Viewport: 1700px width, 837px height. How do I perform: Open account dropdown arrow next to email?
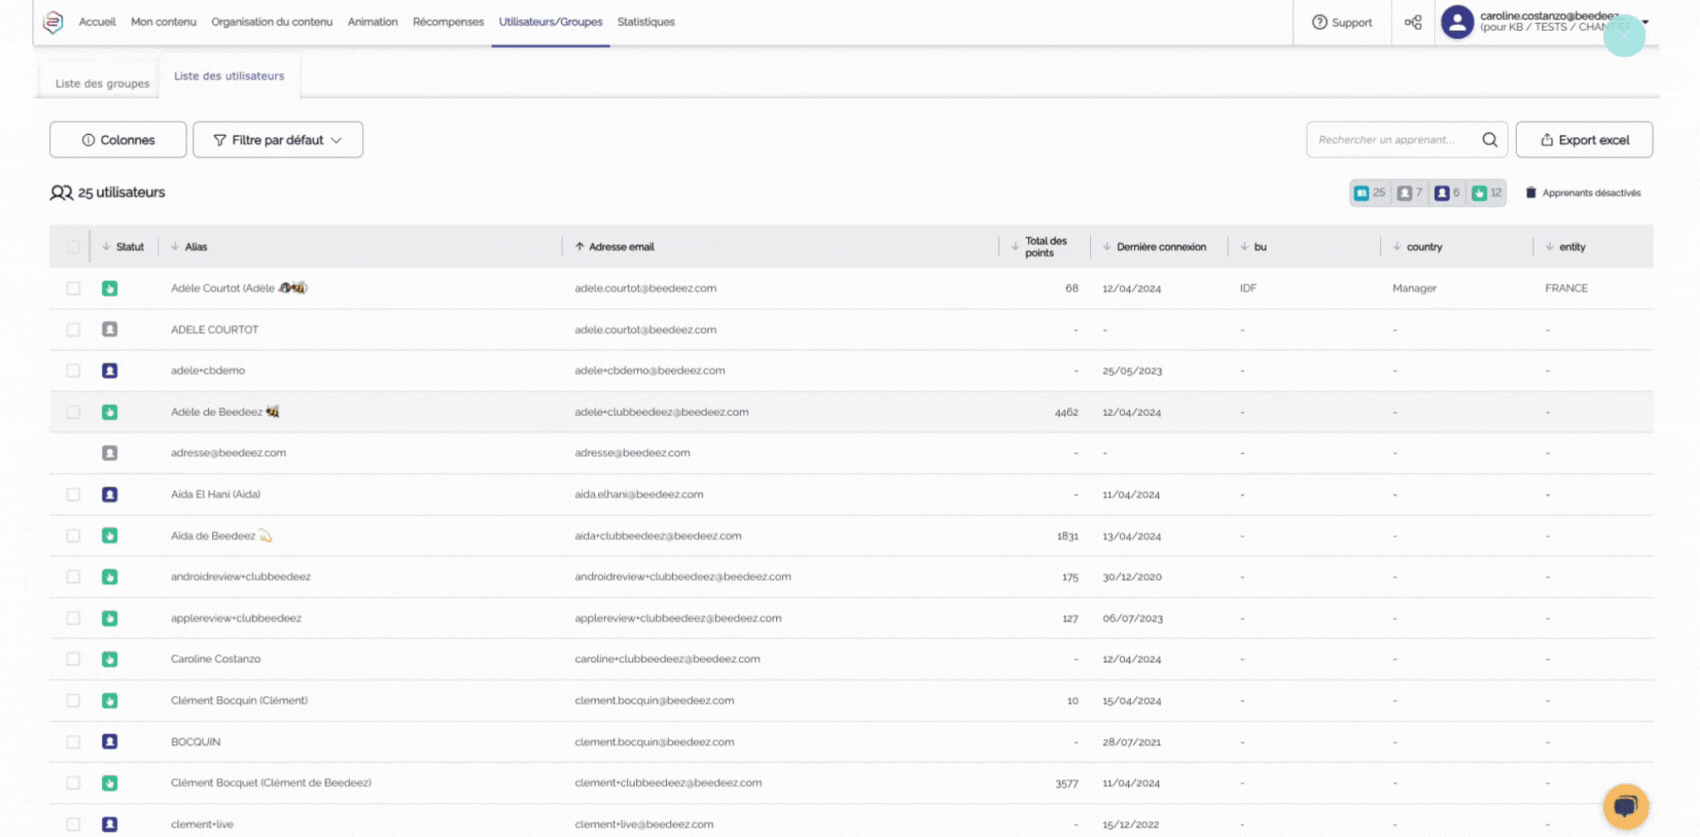pos(1645,22)
